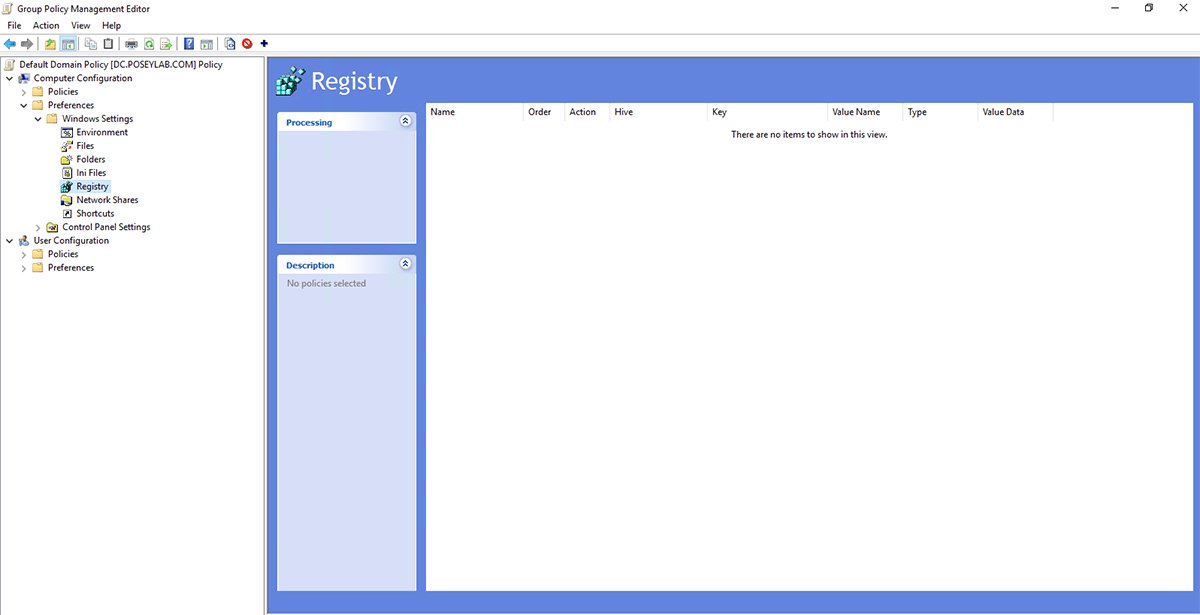The width and height of the screenshot is (1200, 615).
Task: Click the Print toolbar icon
Action: point(131,44)
